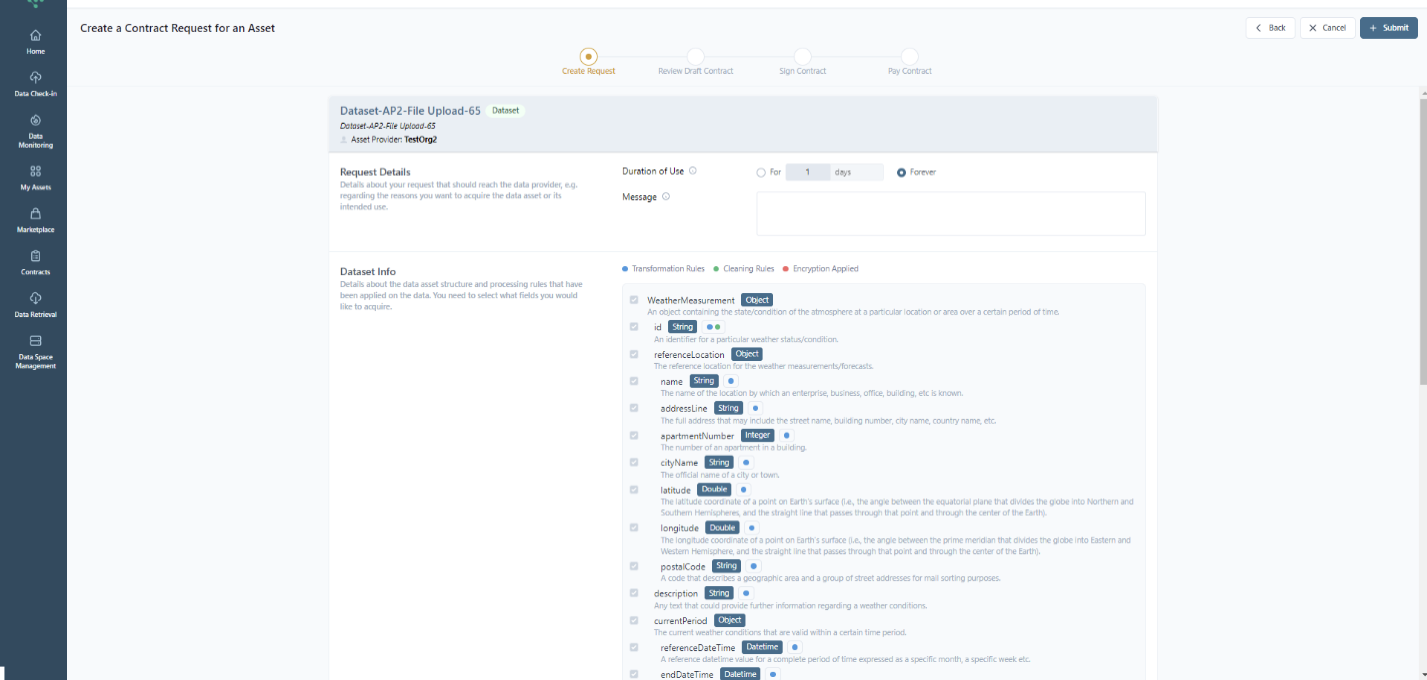
Task: Open the Data Check-in sidebar icon
Action: point(35,83)
